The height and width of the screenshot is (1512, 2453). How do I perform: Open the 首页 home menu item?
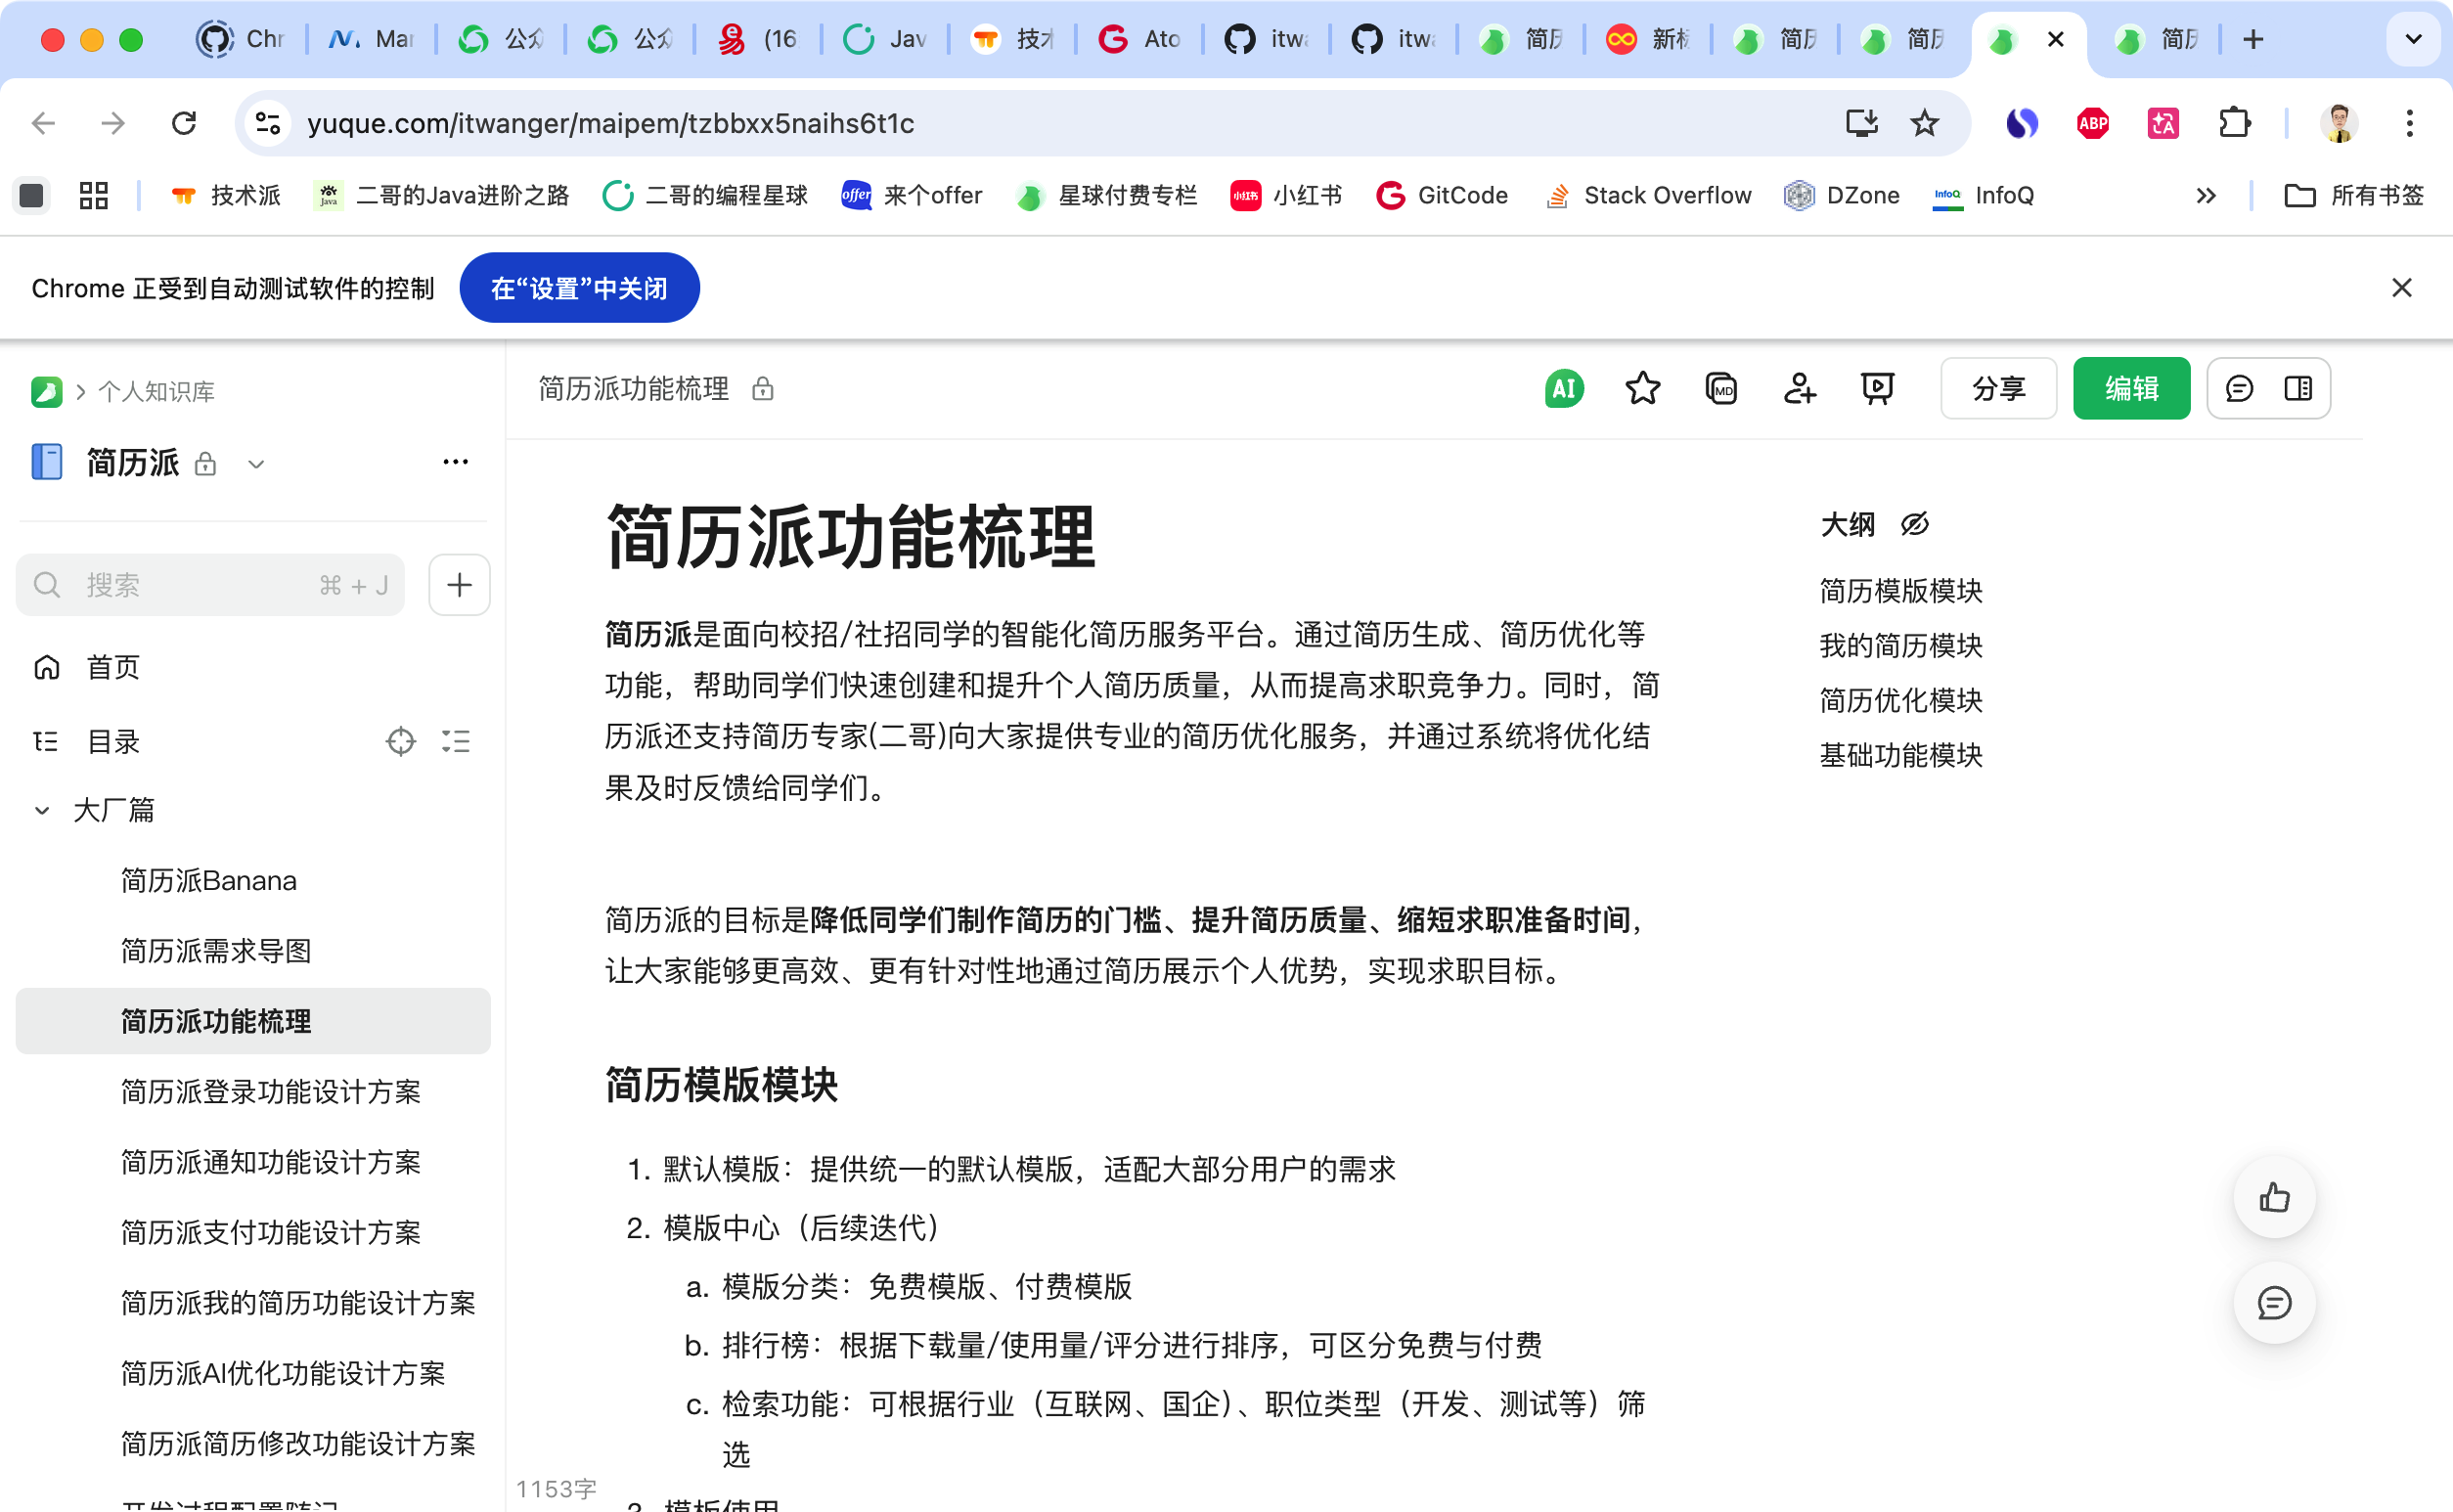pyautogui.click(x=112, y=667)
